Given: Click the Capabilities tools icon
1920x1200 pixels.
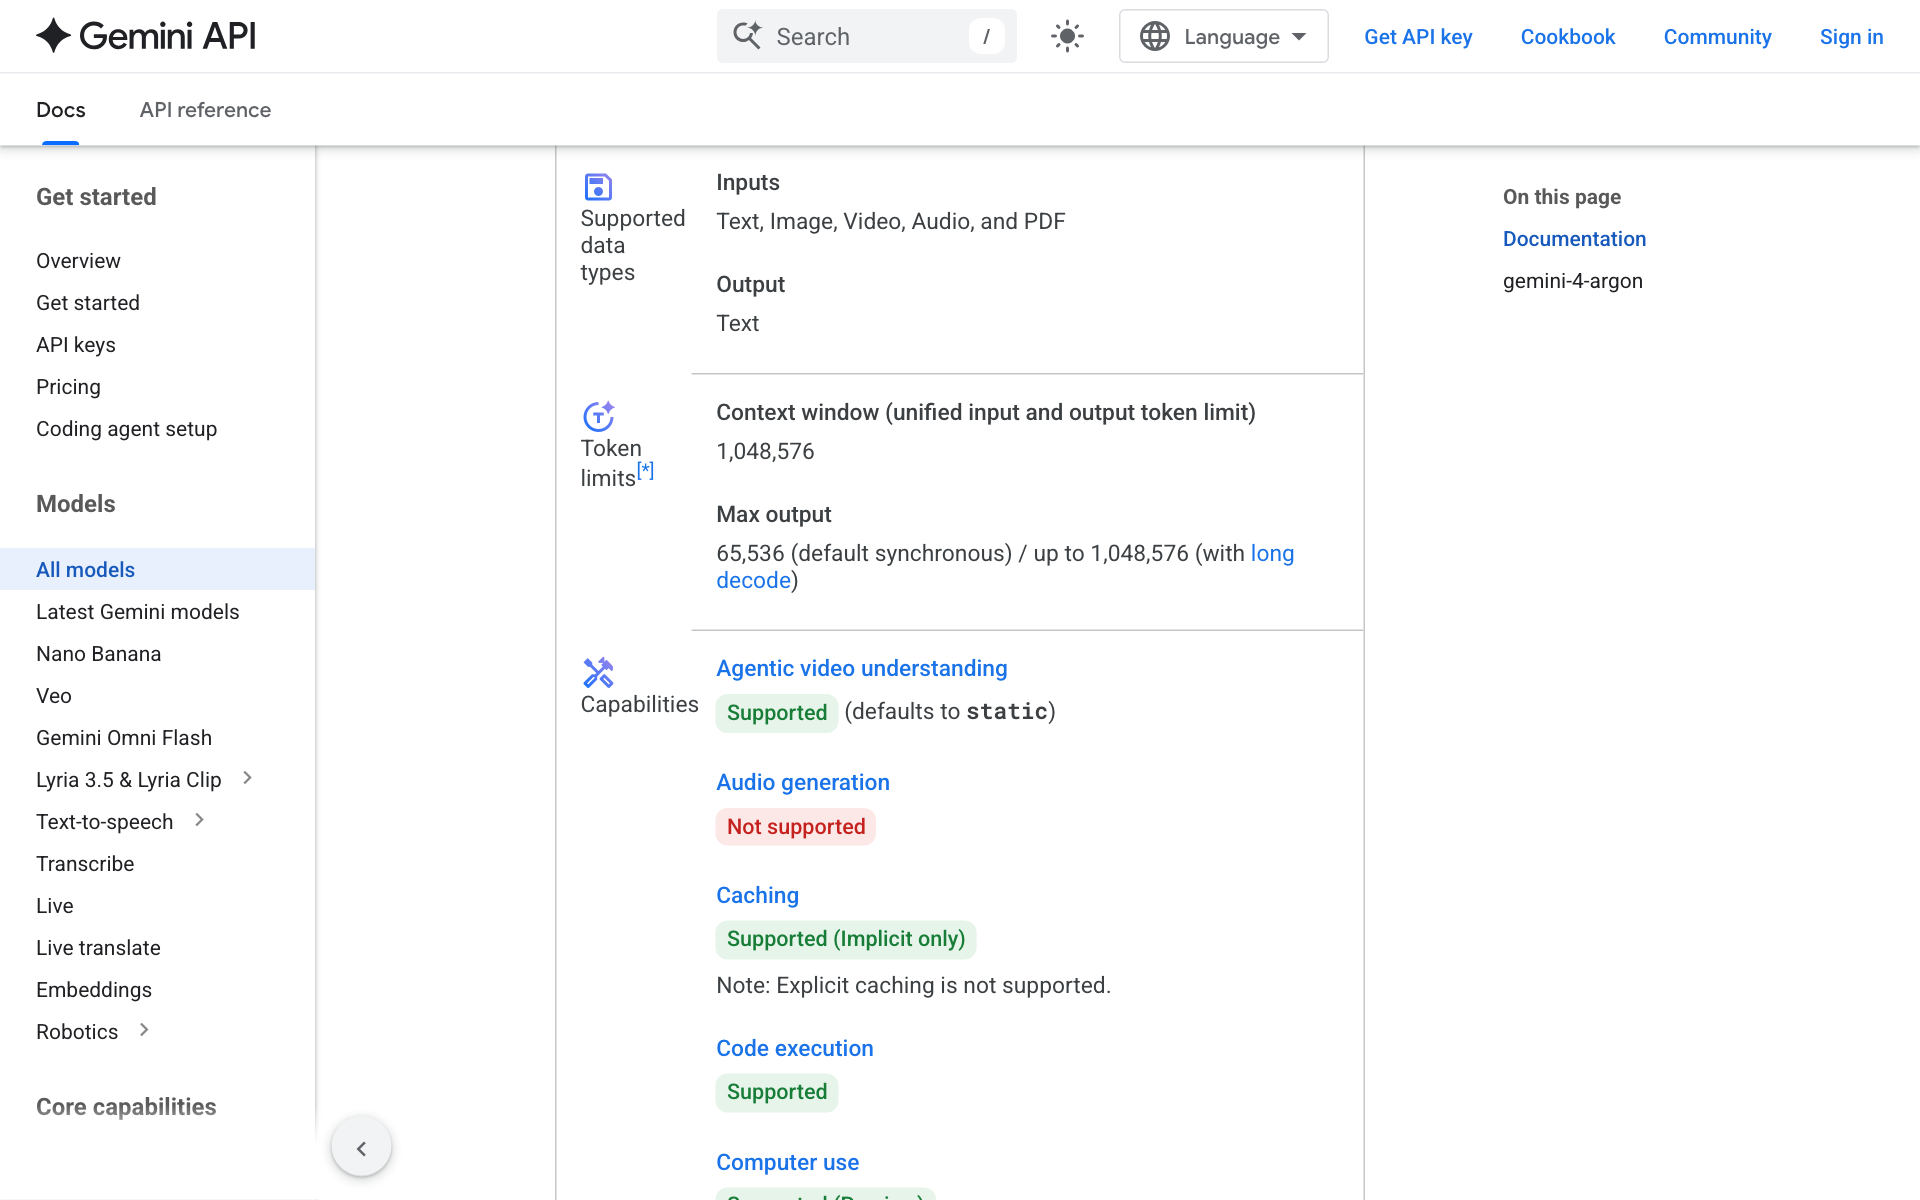Looking at the screenshot, I should coord(598,672).
